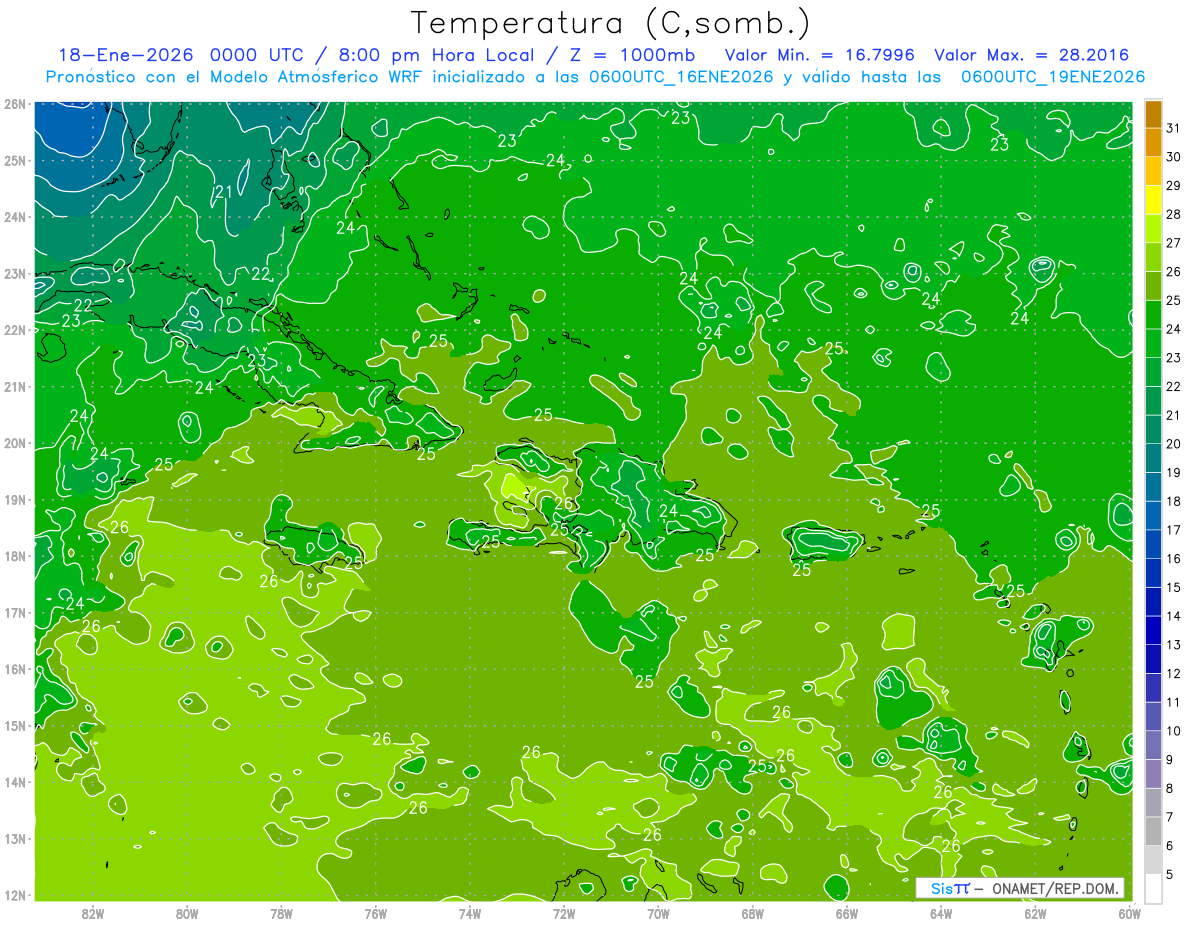Click the '68W' longitude axis label
Viewport: 1200px width, 927px height.
click(x=753, y=913)
